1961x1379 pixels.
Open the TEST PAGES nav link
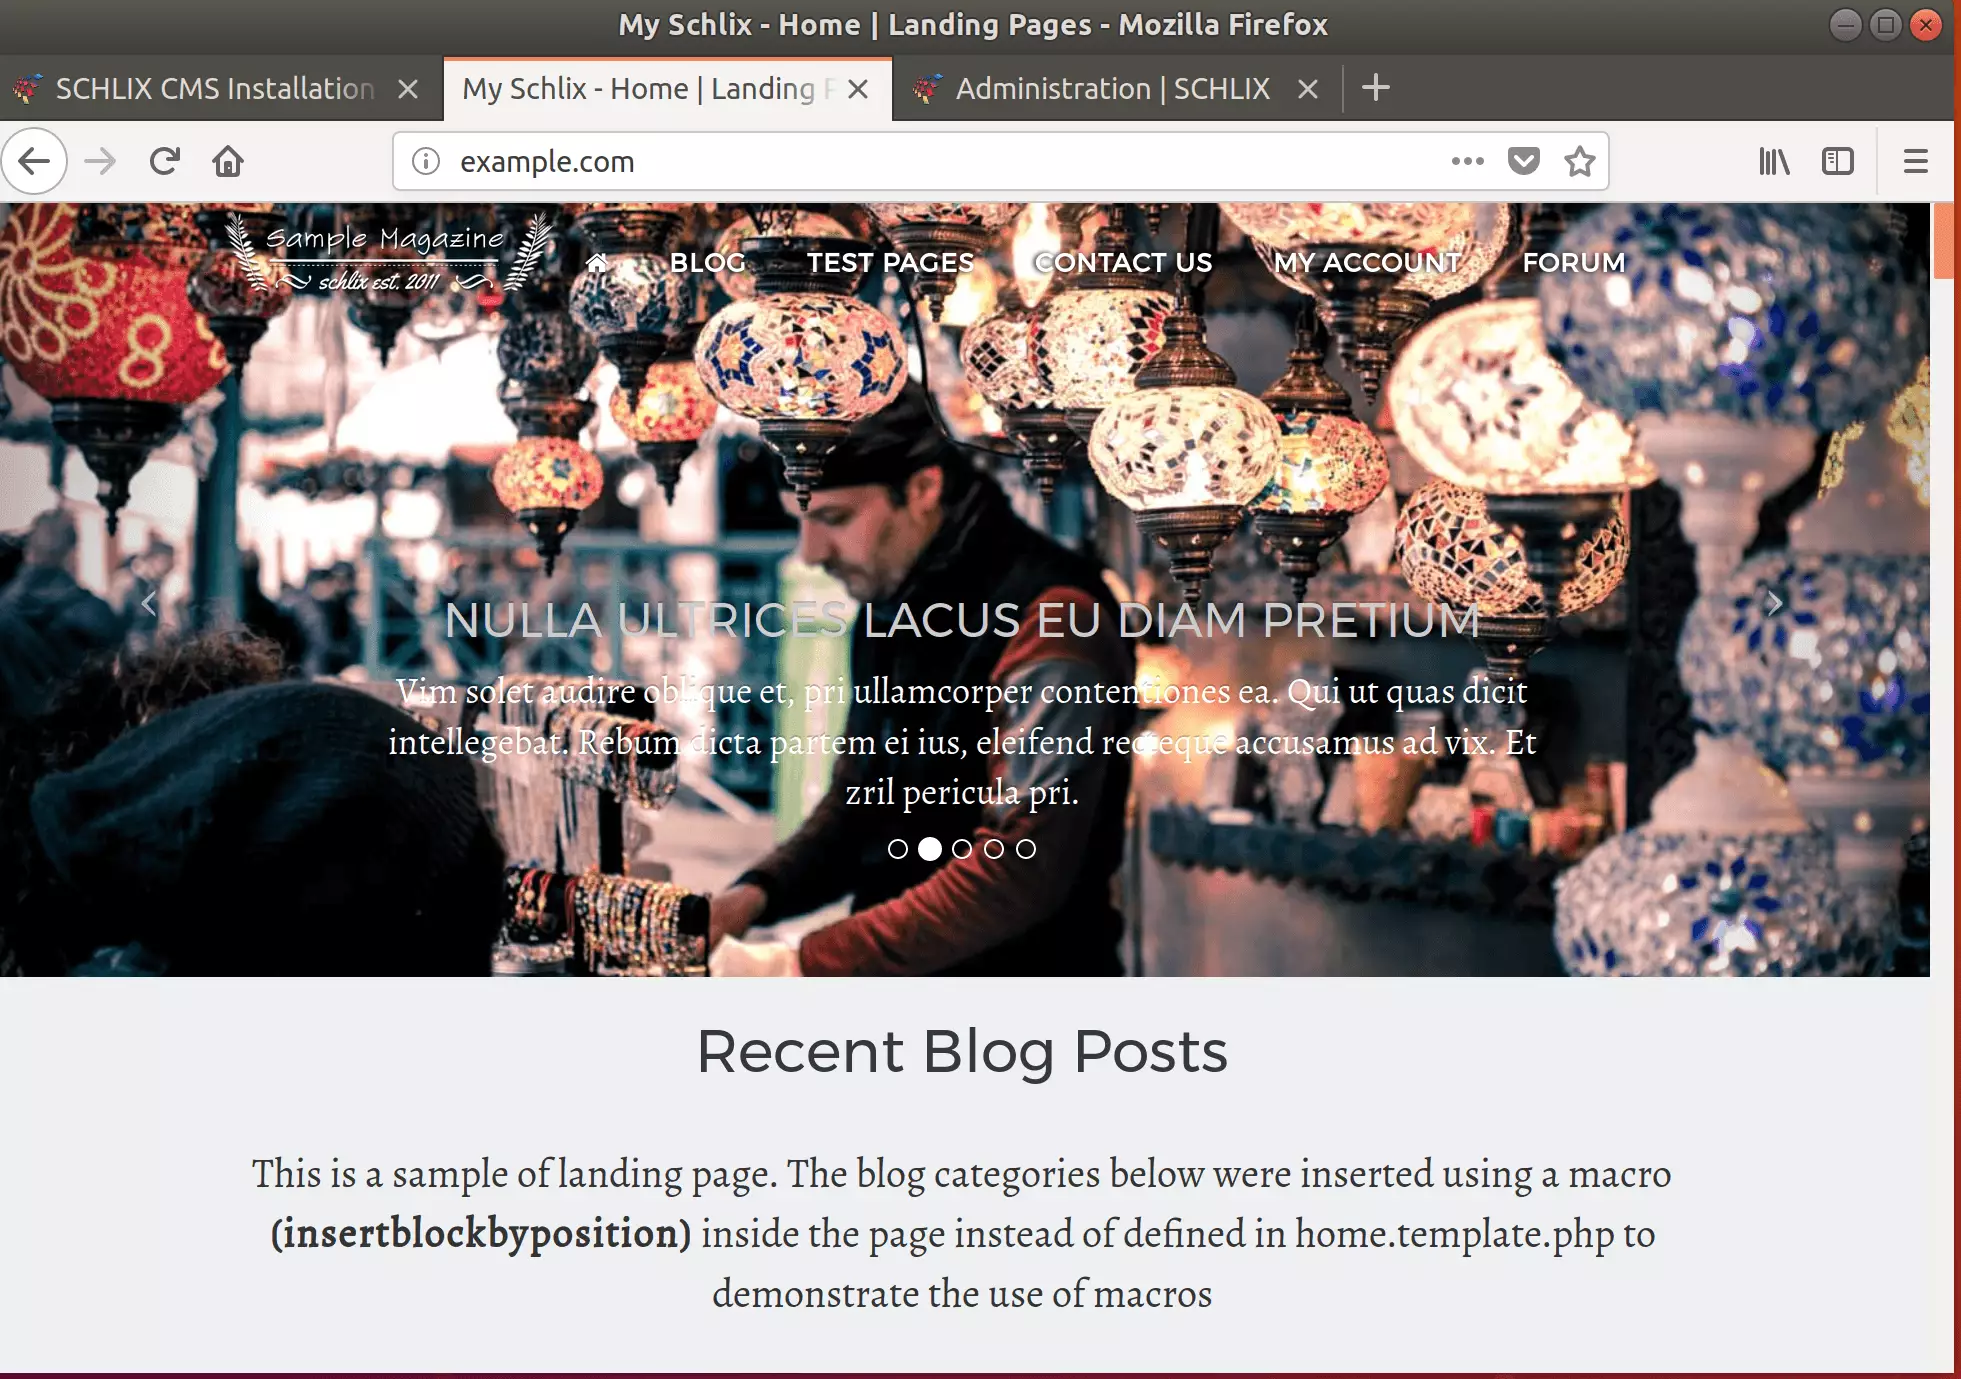pyautogui.click(x=890, y=263)
